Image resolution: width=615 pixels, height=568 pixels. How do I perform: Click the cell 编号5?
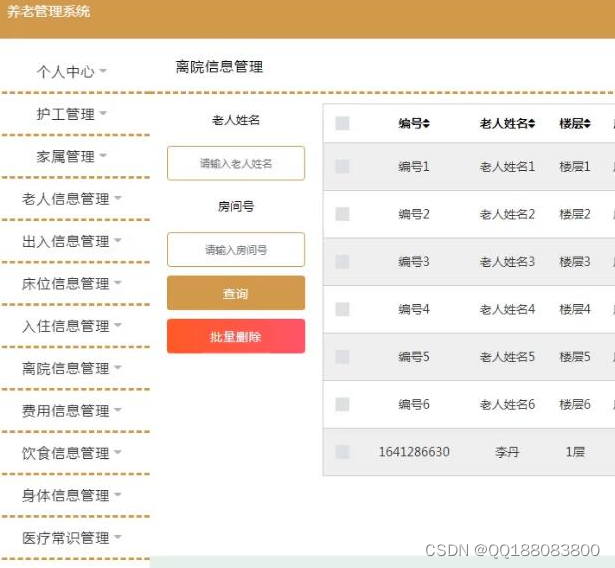[414, 357]
